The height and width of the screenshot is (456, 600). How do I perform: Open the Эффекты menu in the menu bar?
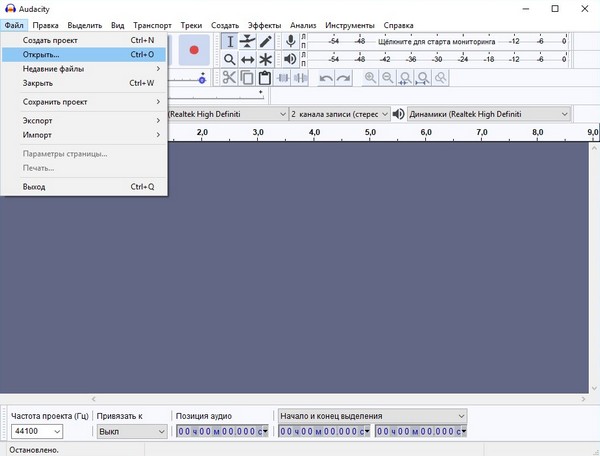pyautogui.click(x=264, y=24)
